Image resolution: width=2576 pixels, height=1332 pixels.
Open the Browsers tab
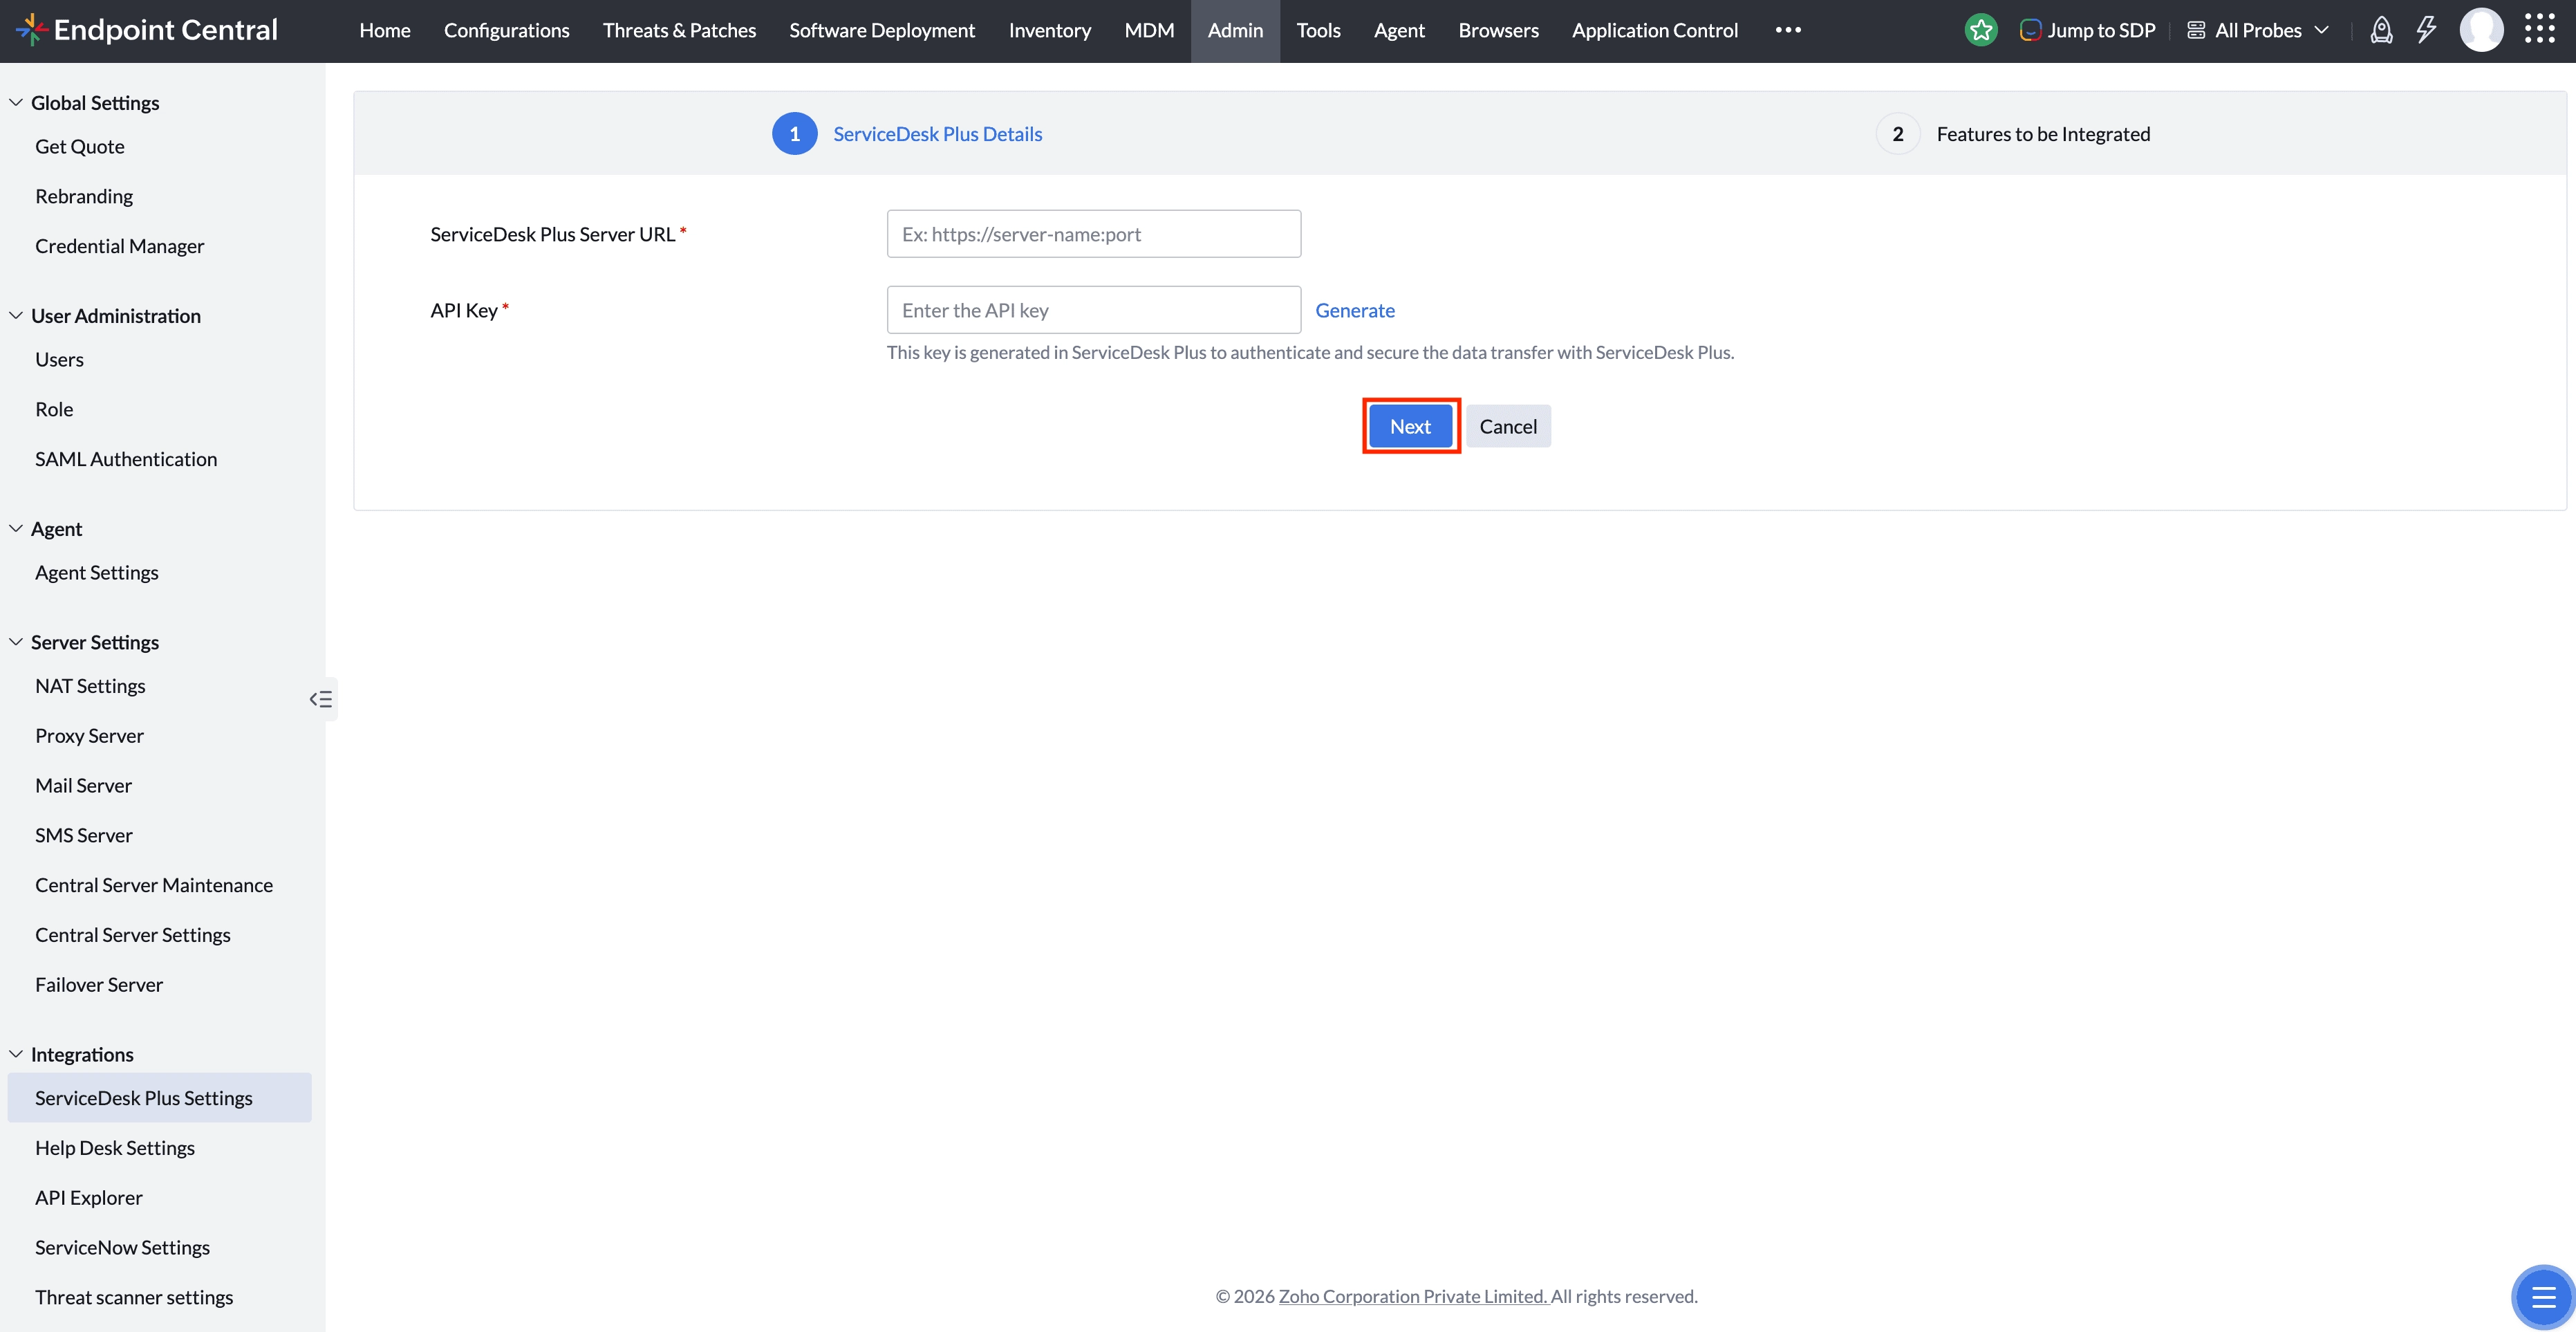coord(1498,30)
